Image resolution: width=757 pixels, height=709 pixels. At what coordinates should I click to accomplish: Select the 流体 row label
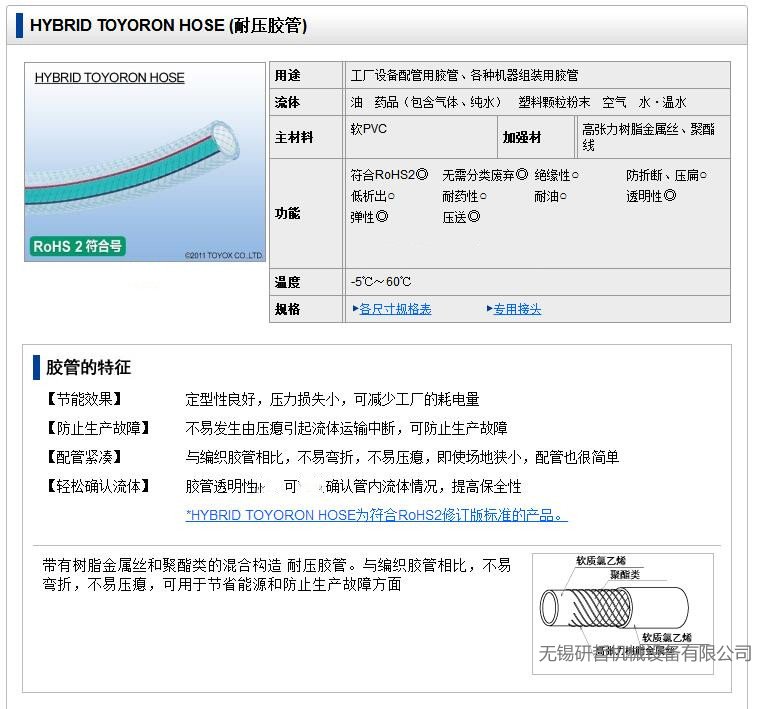click(287, 102)
